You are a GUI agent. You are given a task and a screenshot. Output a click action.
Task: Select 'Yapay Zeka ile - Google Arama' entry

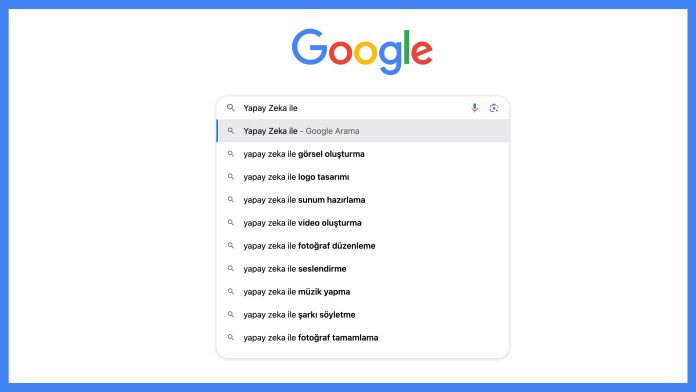(363, 131)
